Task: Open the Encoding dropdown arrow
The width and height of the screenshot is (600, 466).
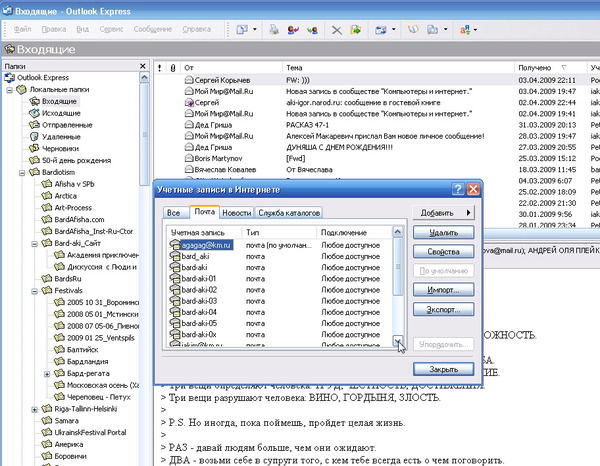Action: [475, 29]
